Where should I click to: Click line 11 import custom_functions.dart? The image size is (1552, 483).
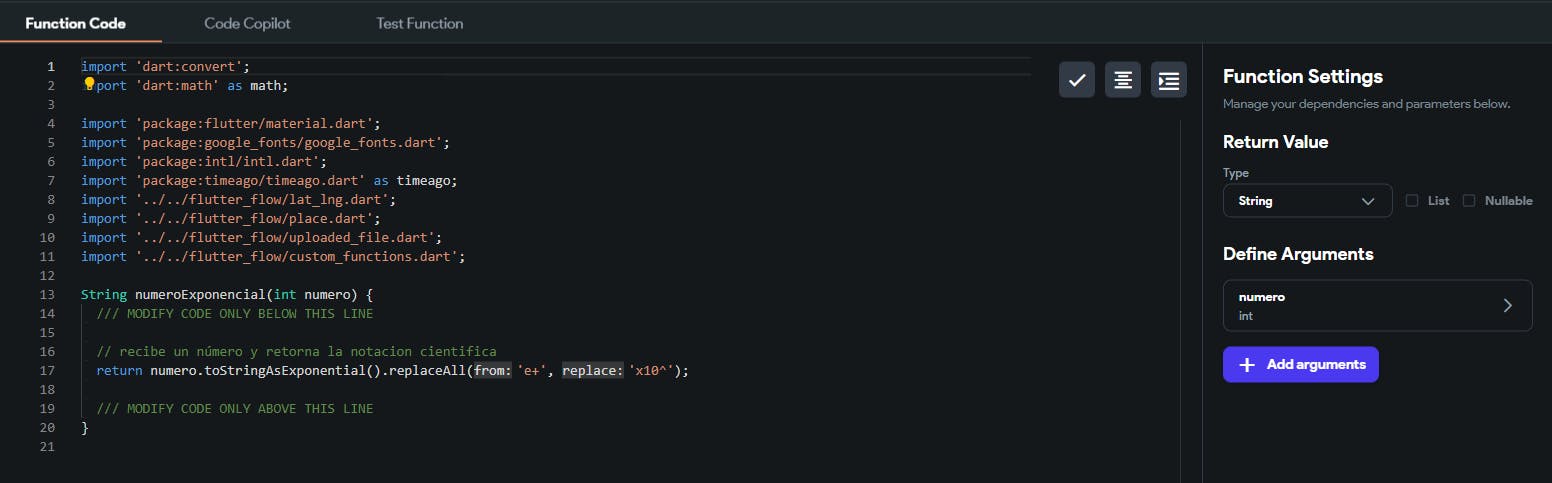click(274, 257)
